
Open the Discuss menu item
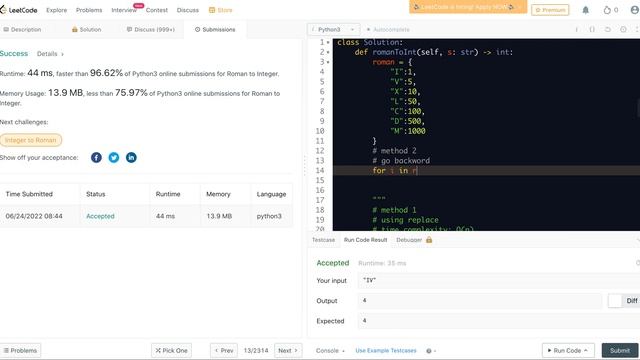pyautogui.click(x=188, y=10)
